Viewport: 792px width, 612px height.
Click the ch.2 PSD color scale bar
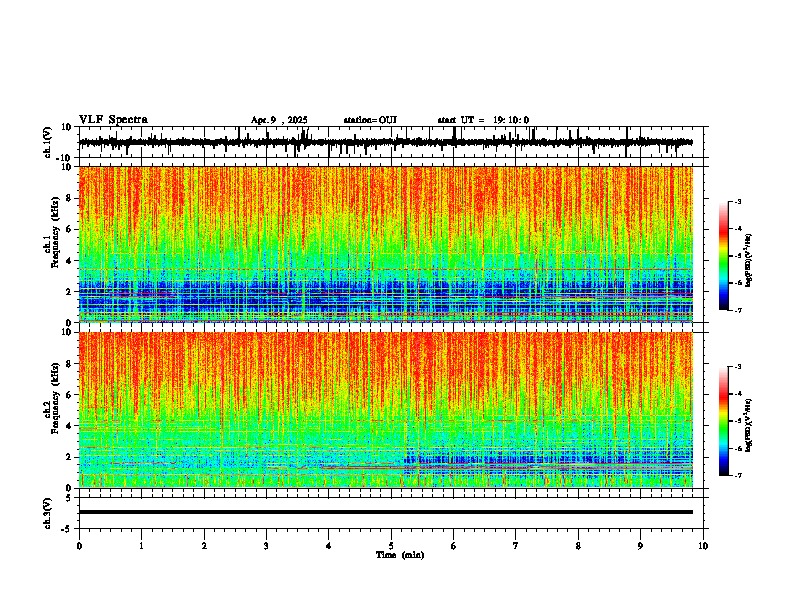coord(724,421)
